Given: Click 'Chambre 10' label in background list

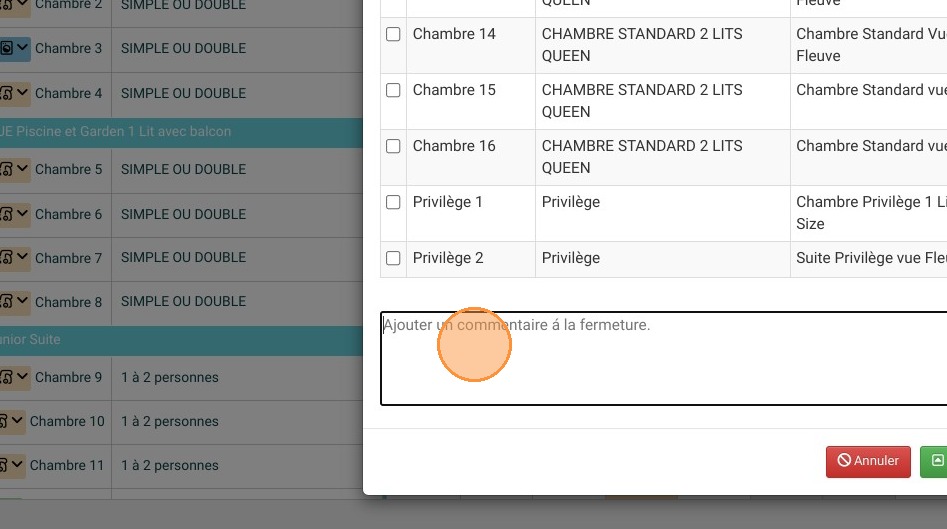Looking at the screenshot, I should [x=67, y=422].
